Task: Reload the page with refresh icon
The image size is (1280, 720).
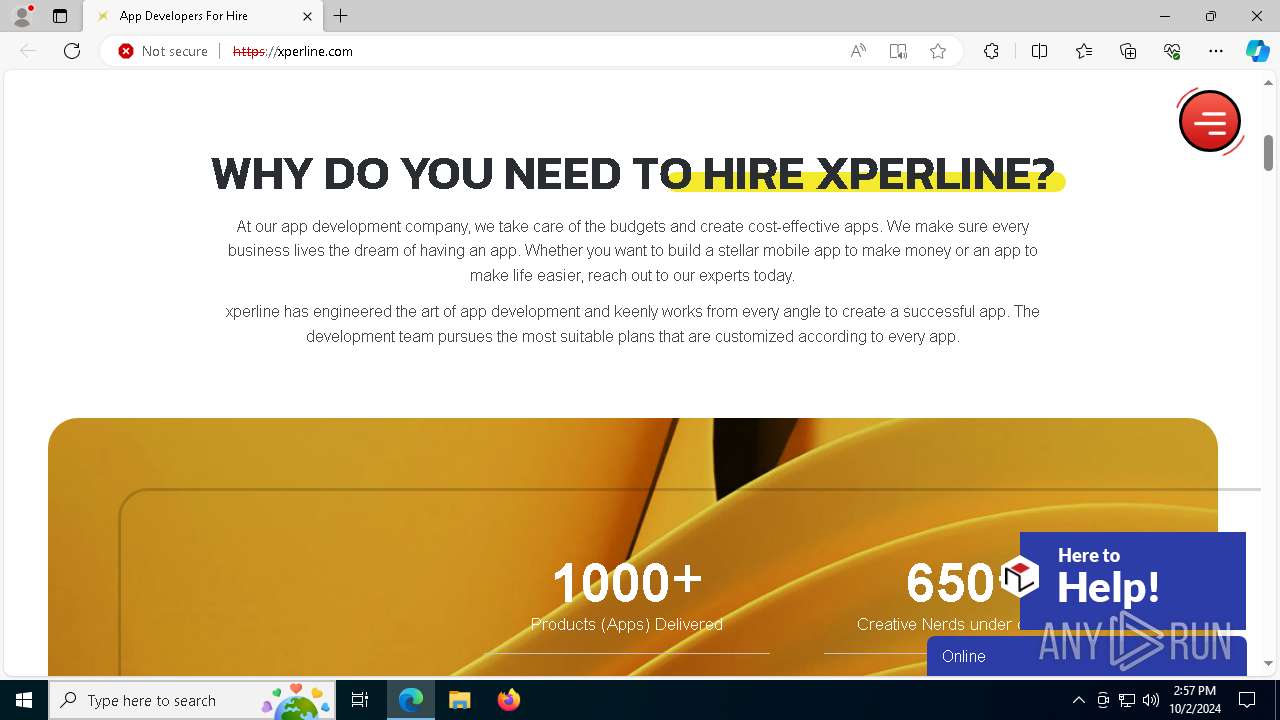Action: pos(72,51)
